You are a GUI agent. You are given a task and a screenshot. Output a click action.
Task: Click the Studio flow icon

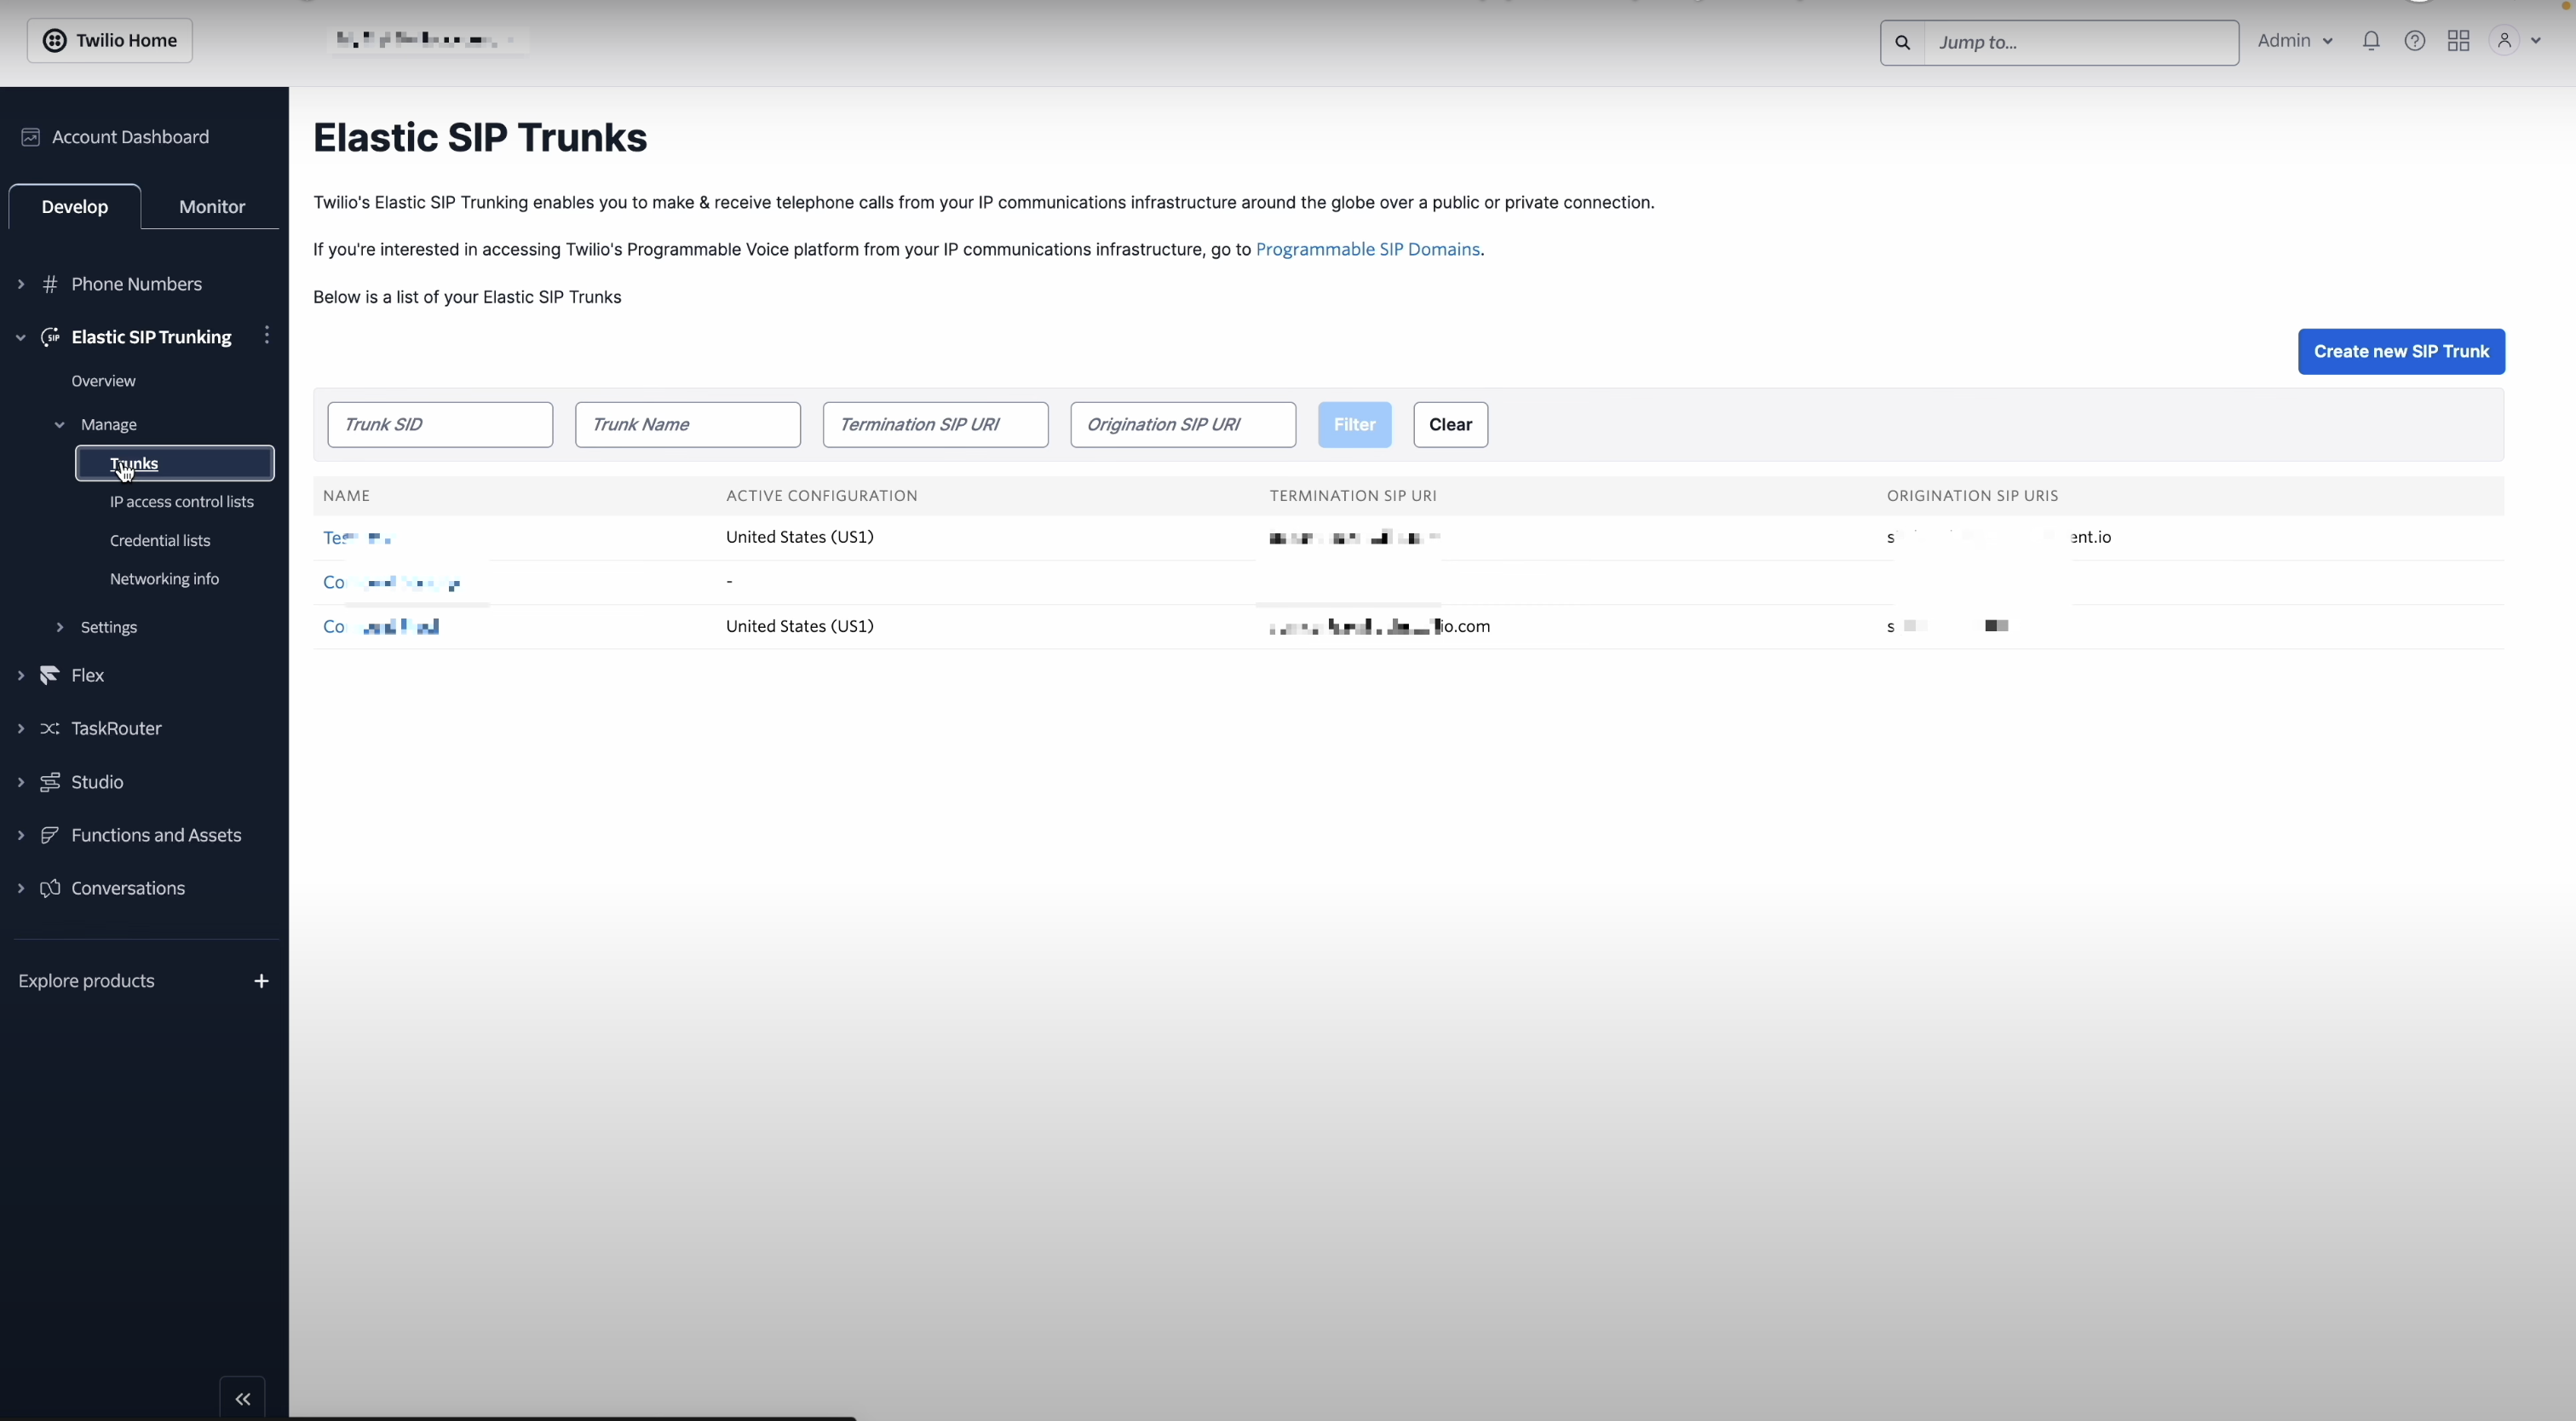49,782
